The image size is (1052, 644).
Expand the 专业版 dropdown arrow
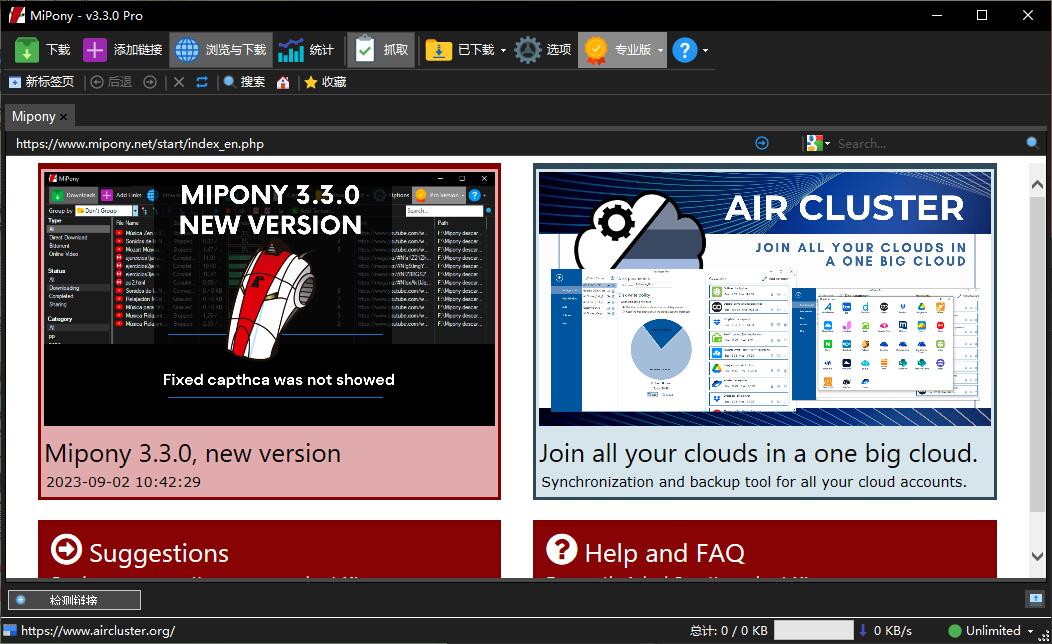pos(660,50)
